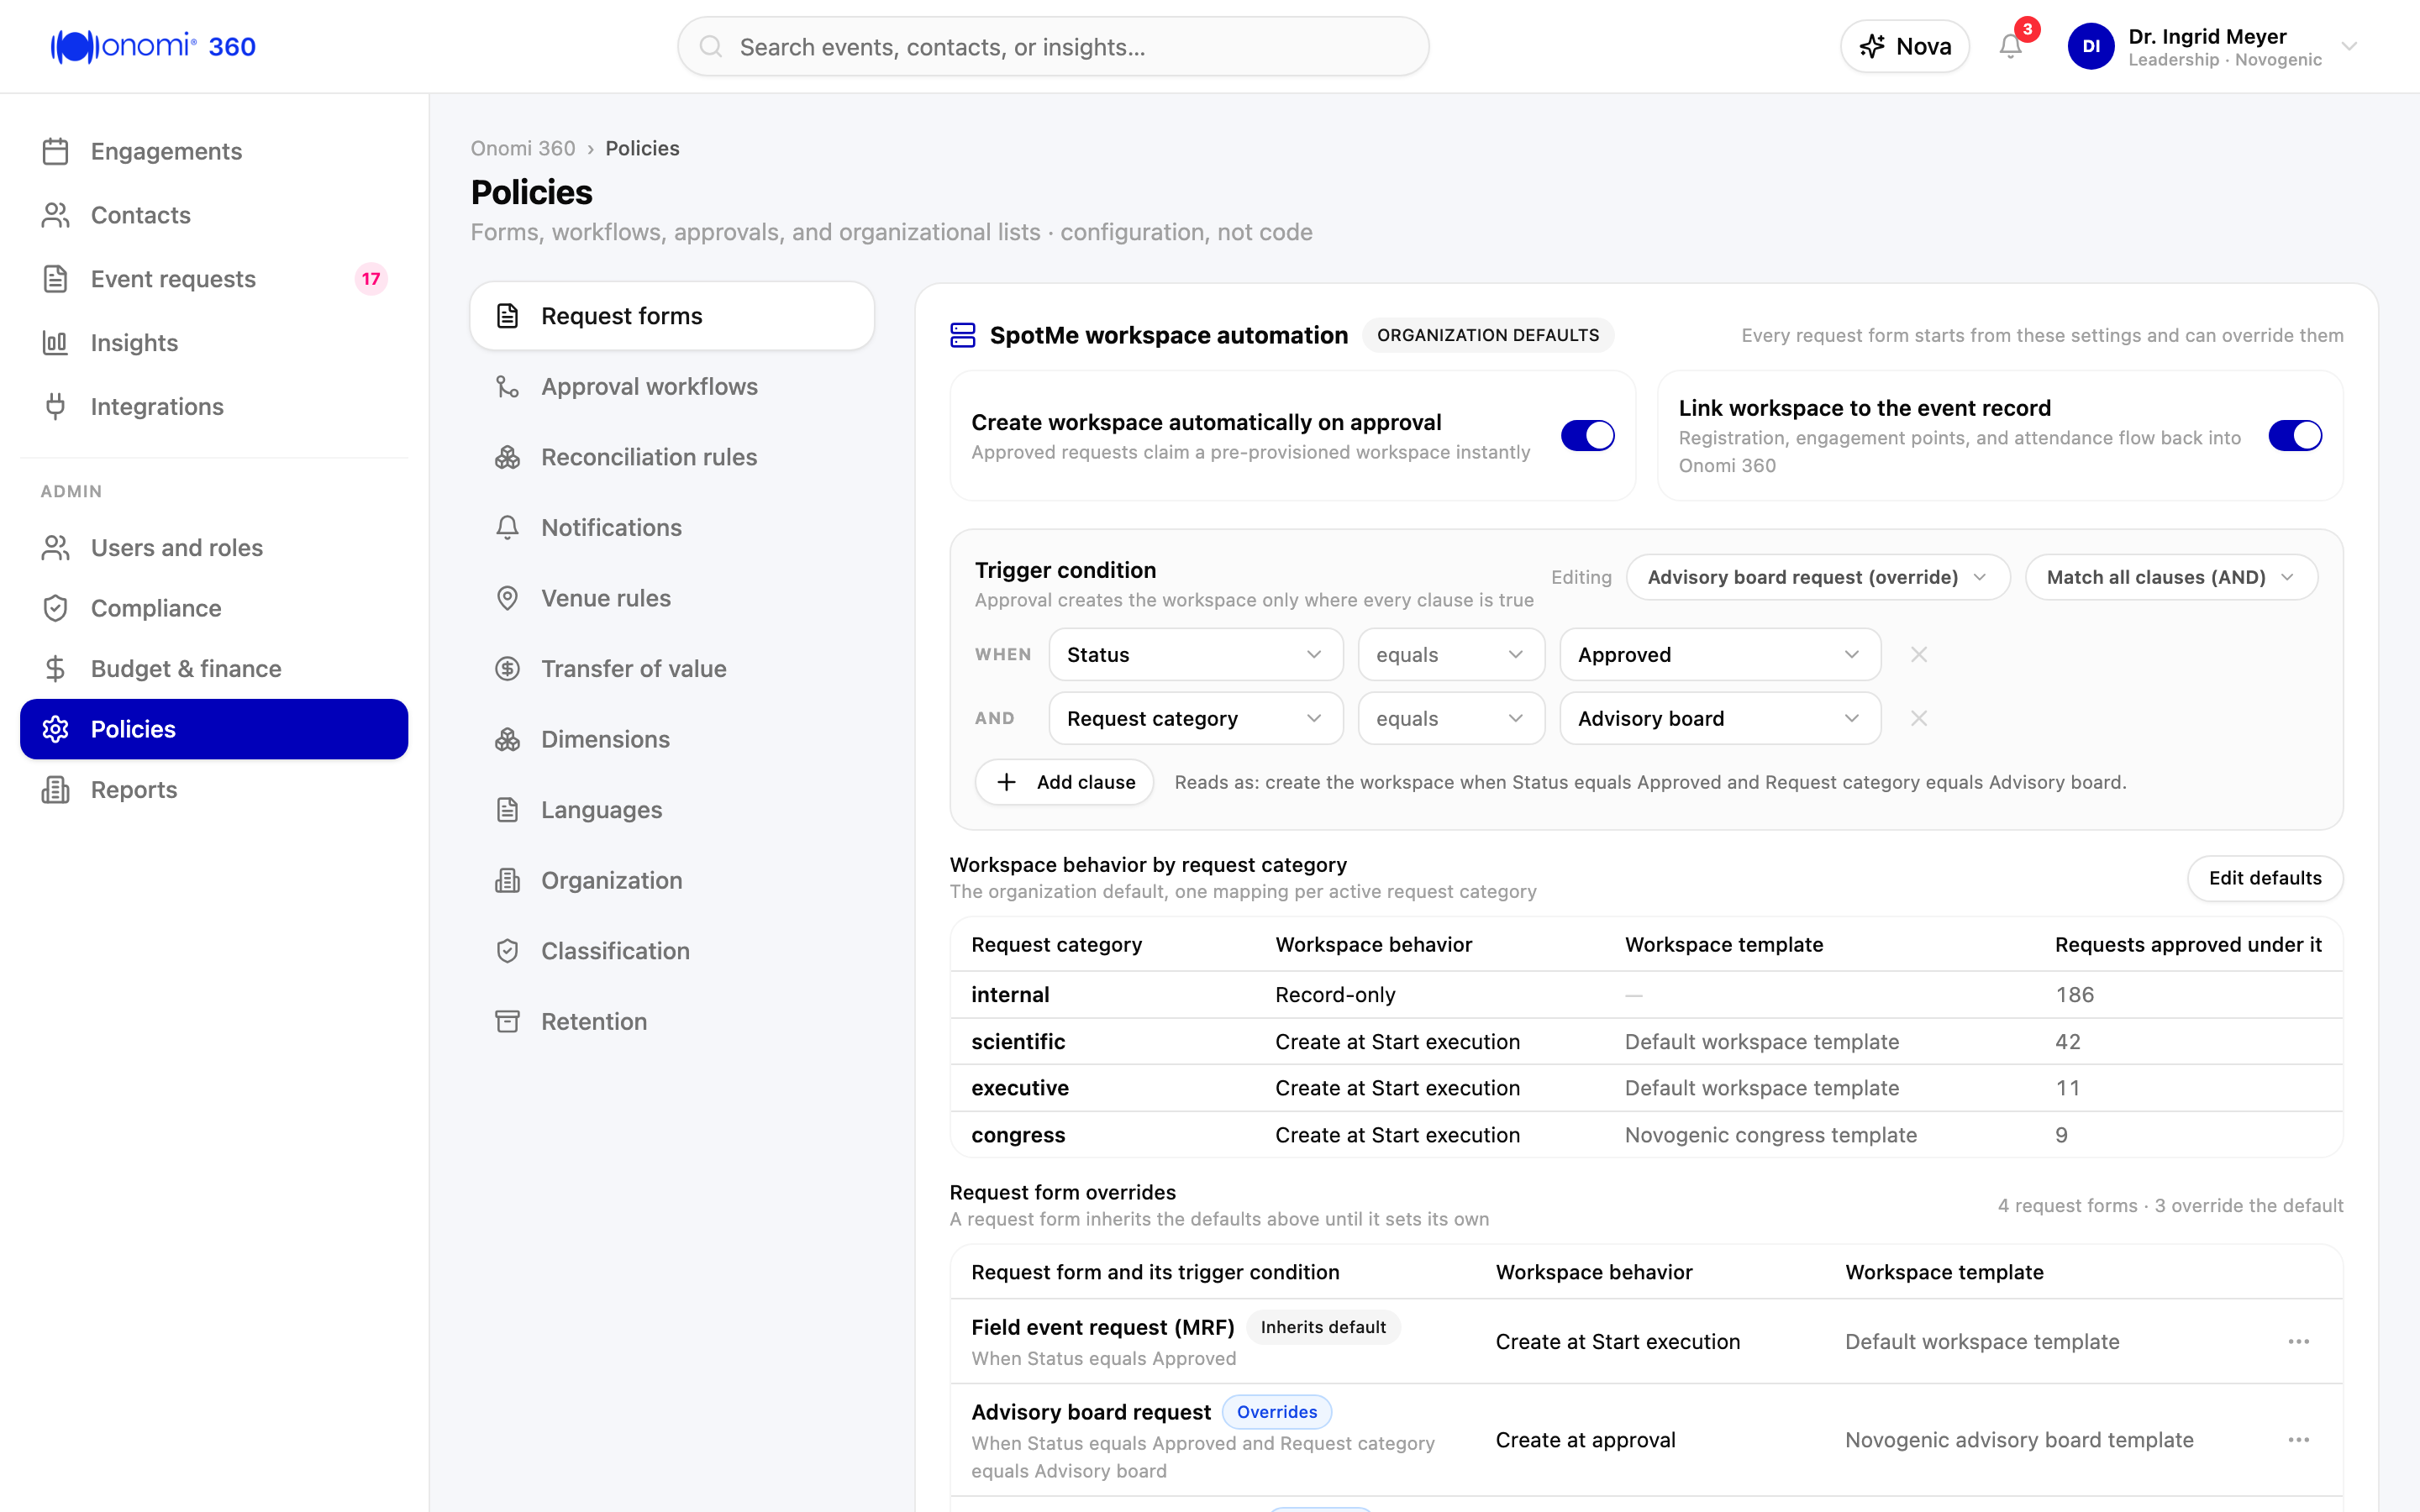Open the equals operator dropdown in WHEN row
Viewport: 2420px width, 1512px height.
coord(1451,655)
